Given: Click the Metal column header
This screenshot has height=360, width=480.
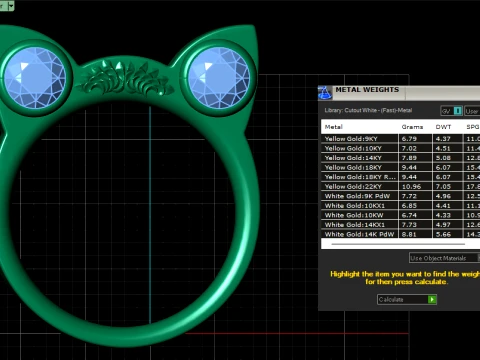Looking at the screenshot, I should point(334,127).
